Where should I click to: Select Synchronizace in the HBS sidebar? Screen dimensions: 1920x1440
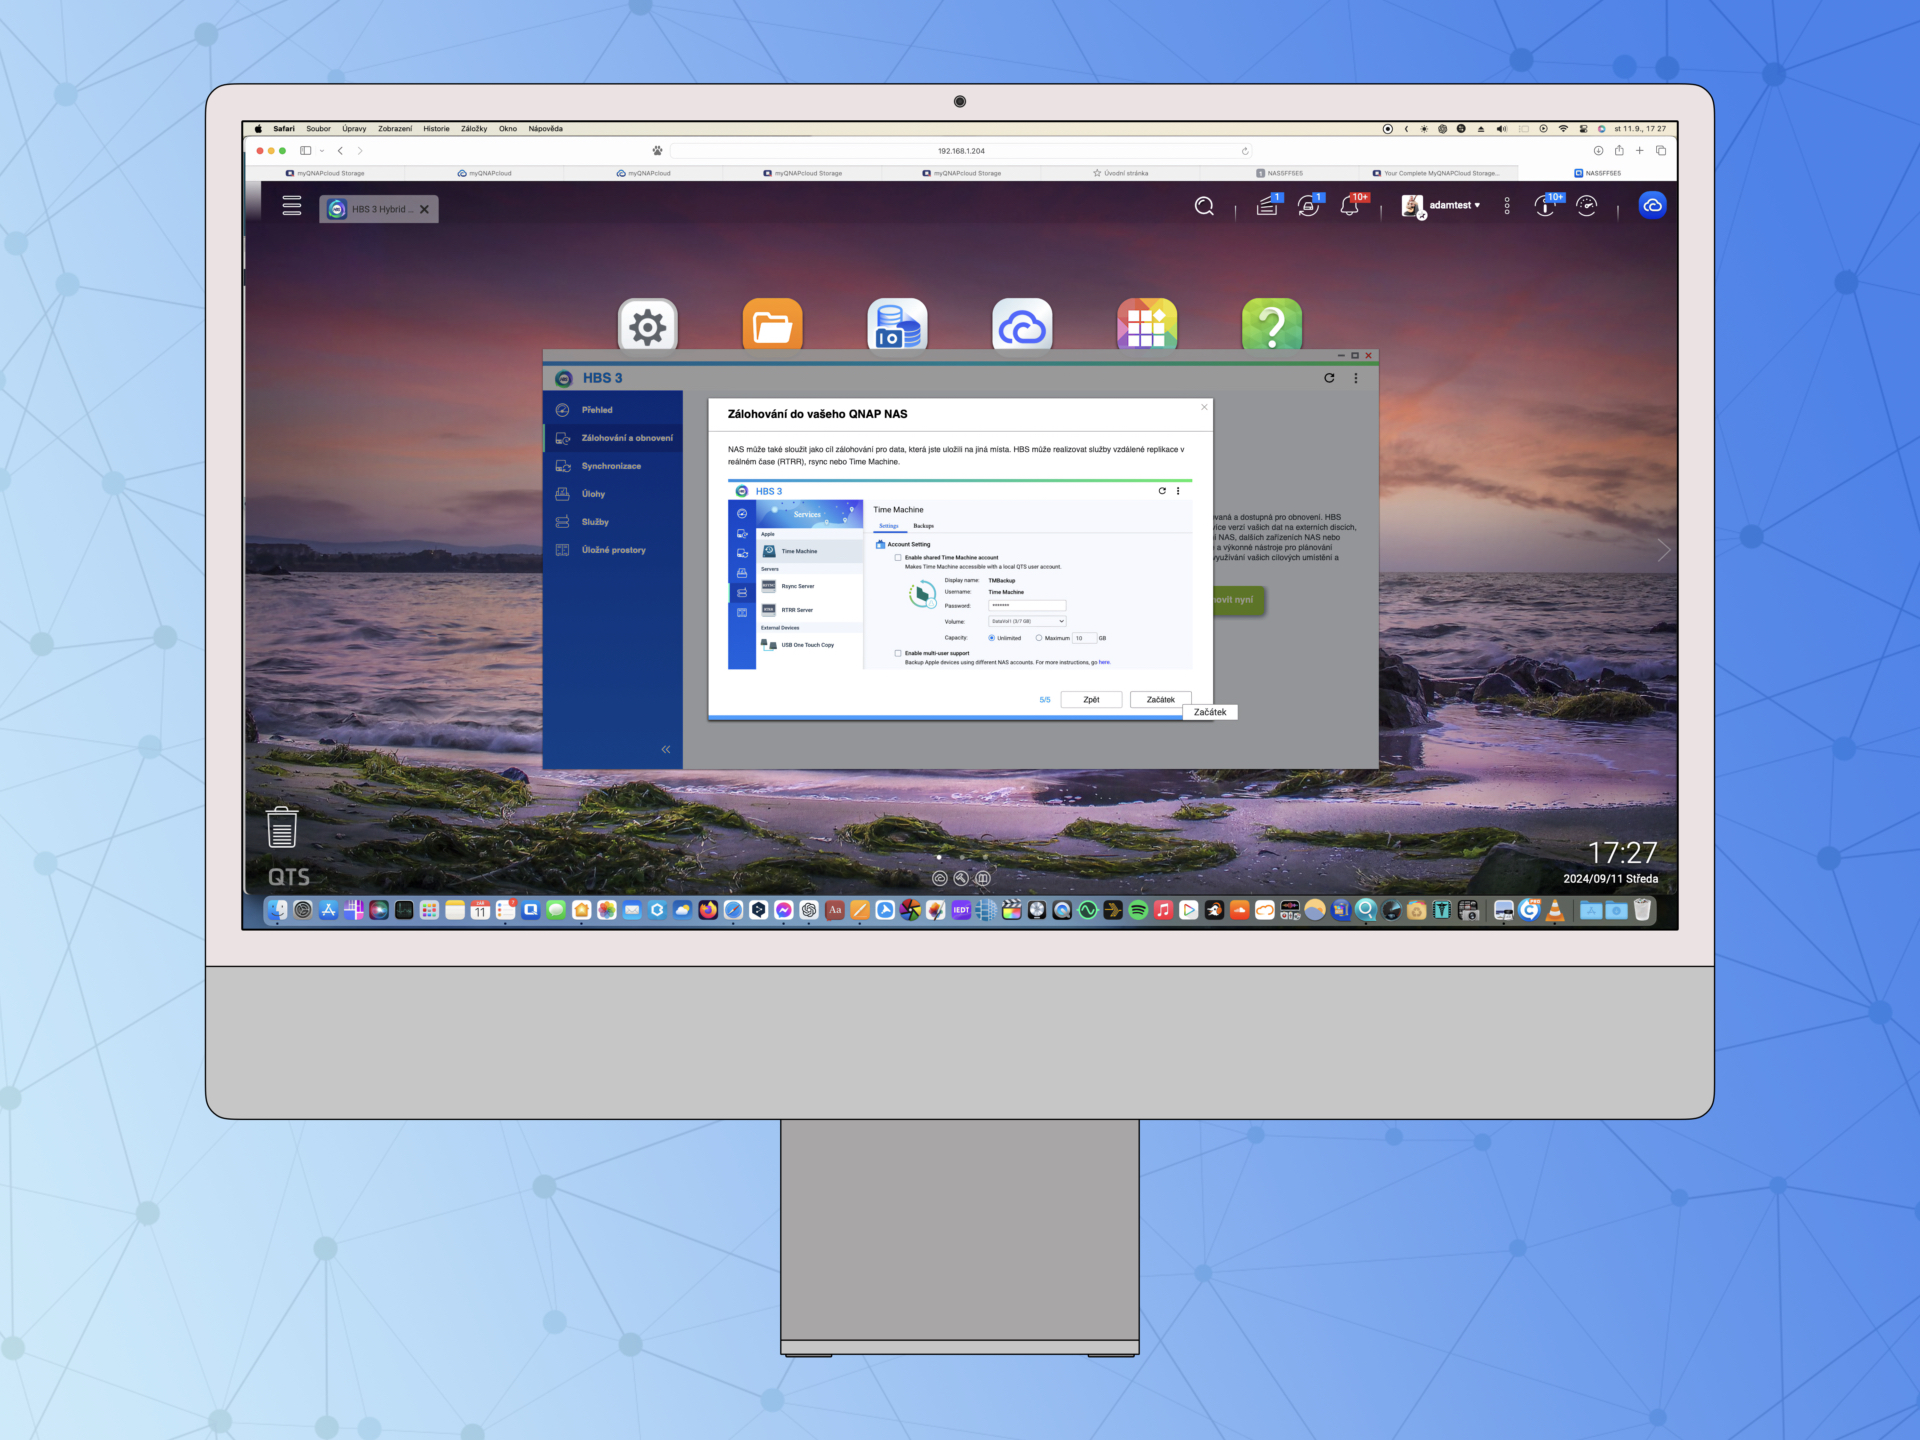coord(610,466)
